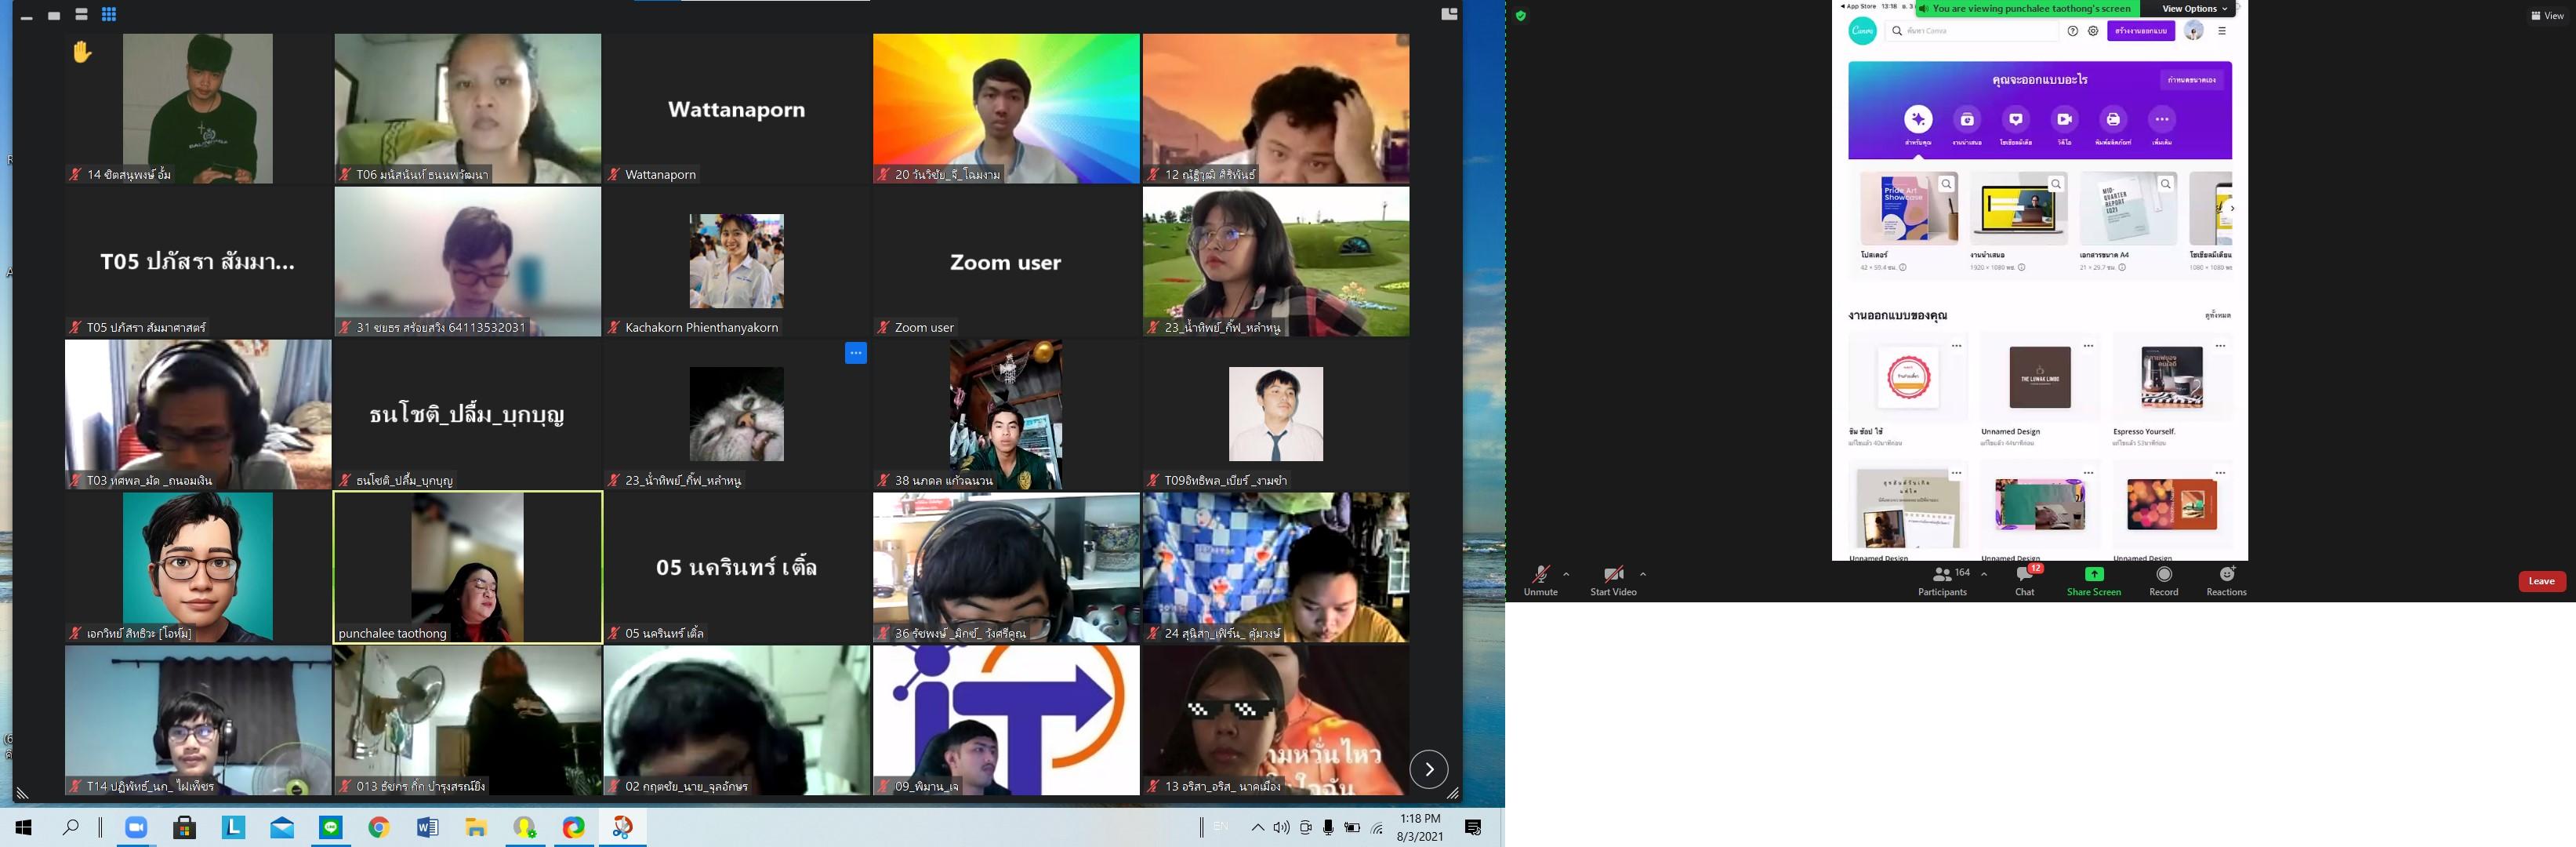2576x847 pixels.
Task: Open options on The Luwak Limbo design
Action: pos(2089,346)
